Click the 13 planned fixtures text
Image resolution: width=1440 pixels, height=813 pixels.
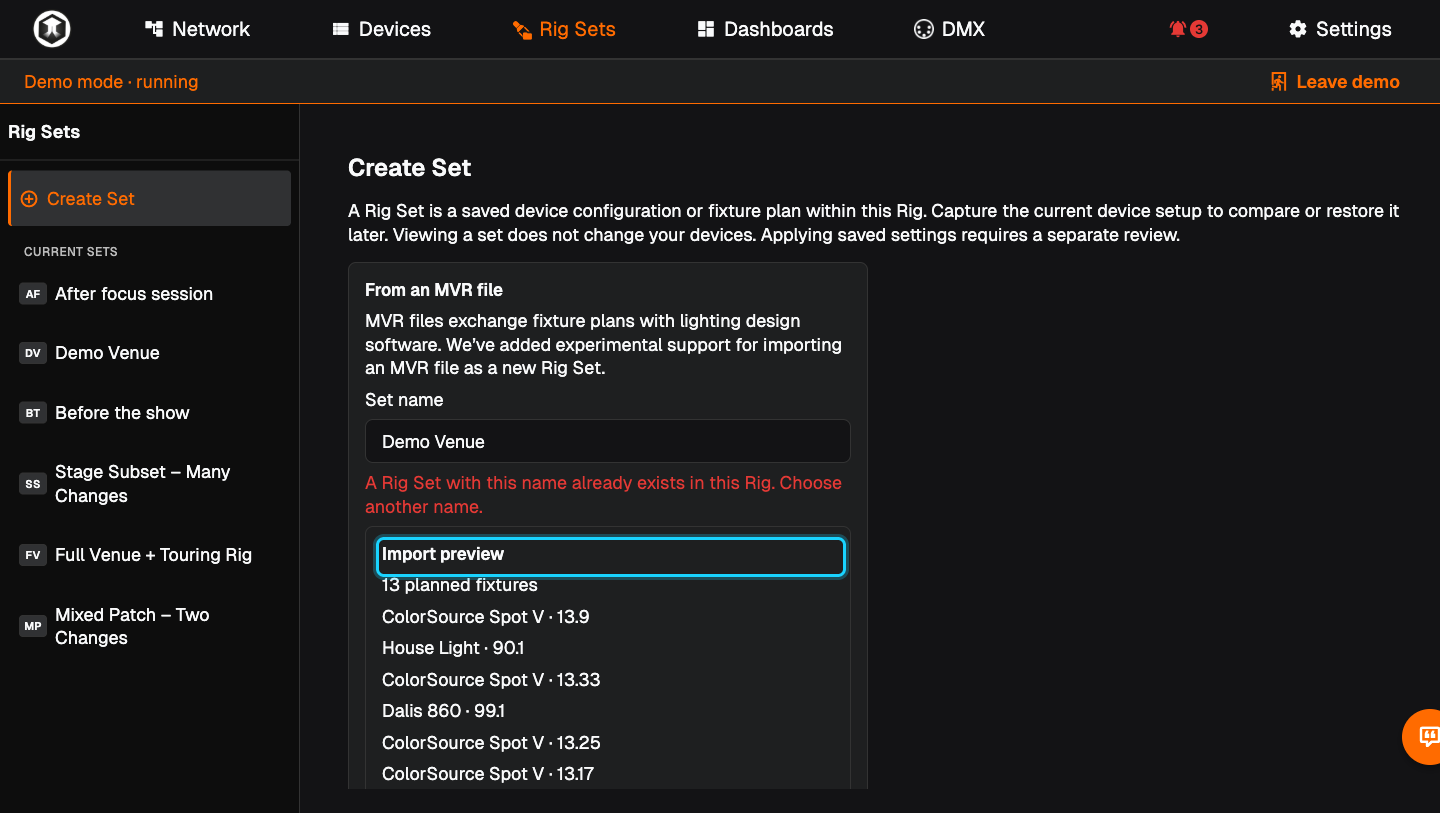(460, 586)
